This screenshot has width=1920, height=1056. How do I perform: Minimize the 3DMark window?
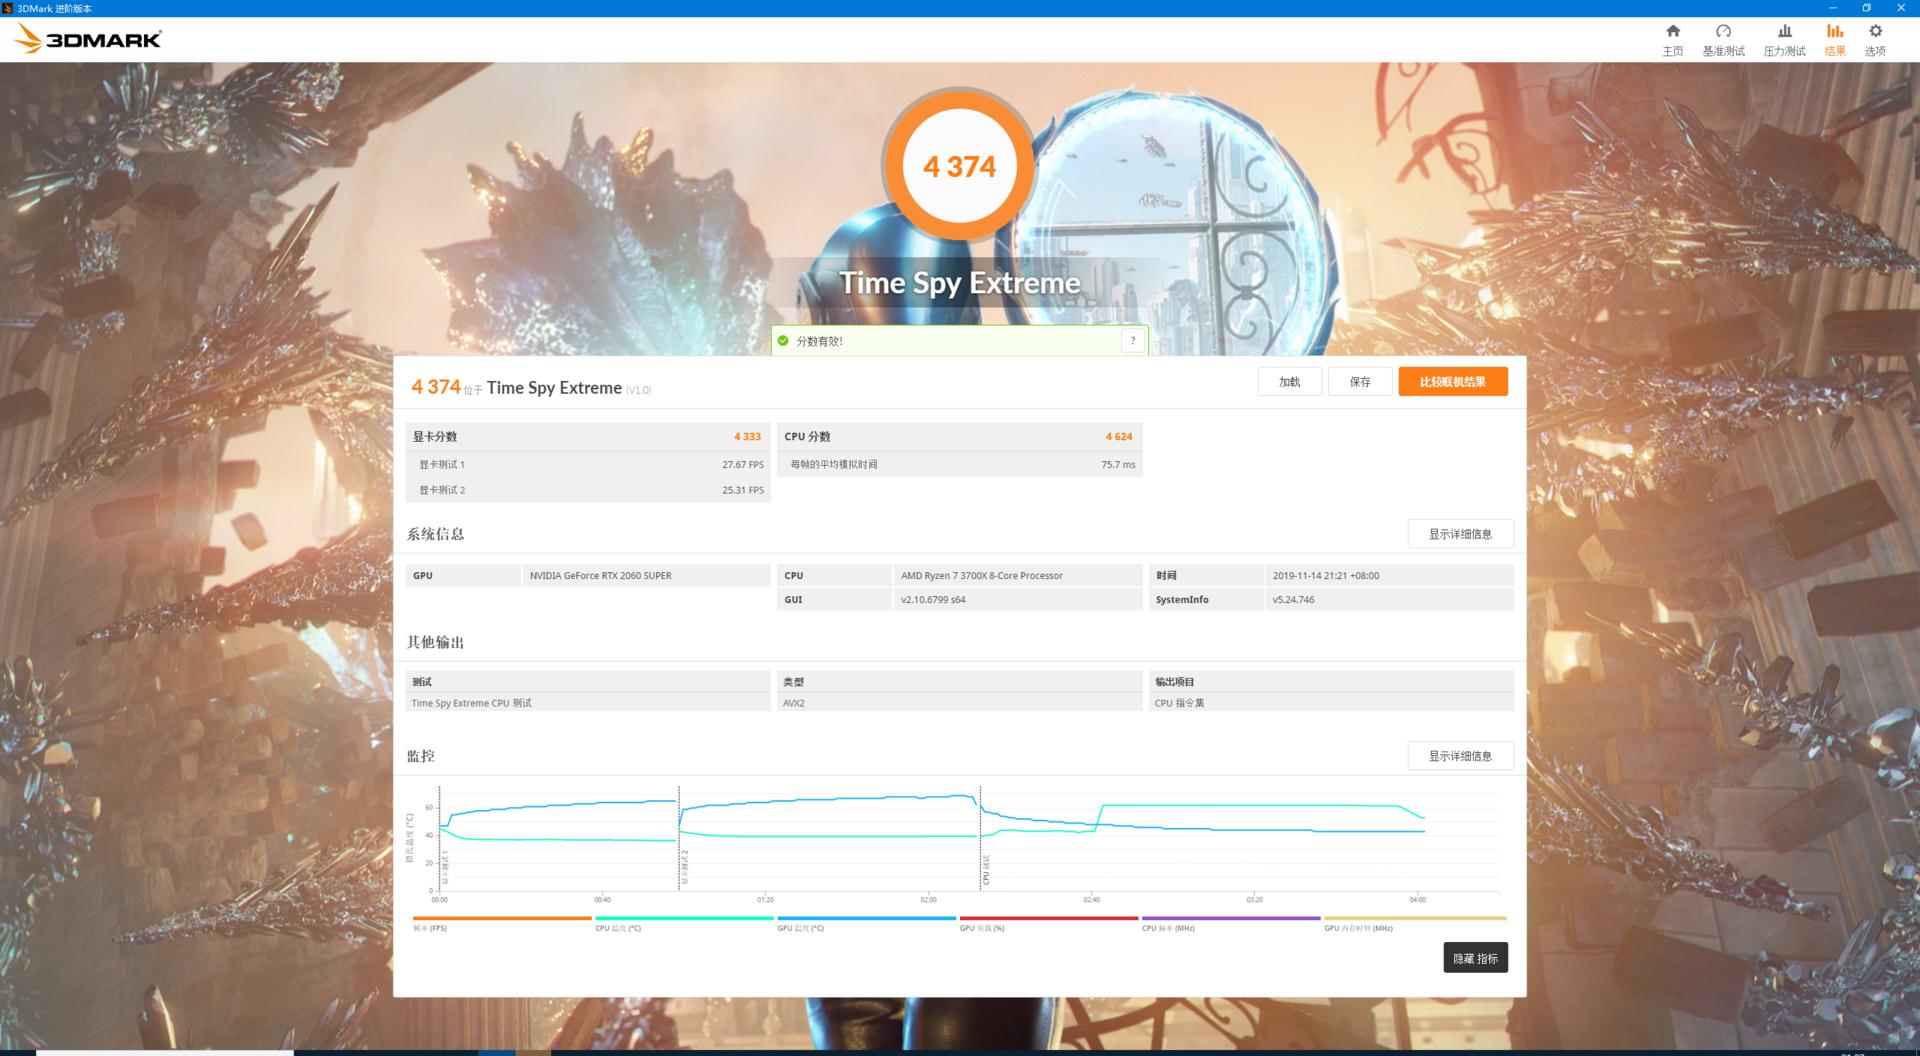(1832, 8)
